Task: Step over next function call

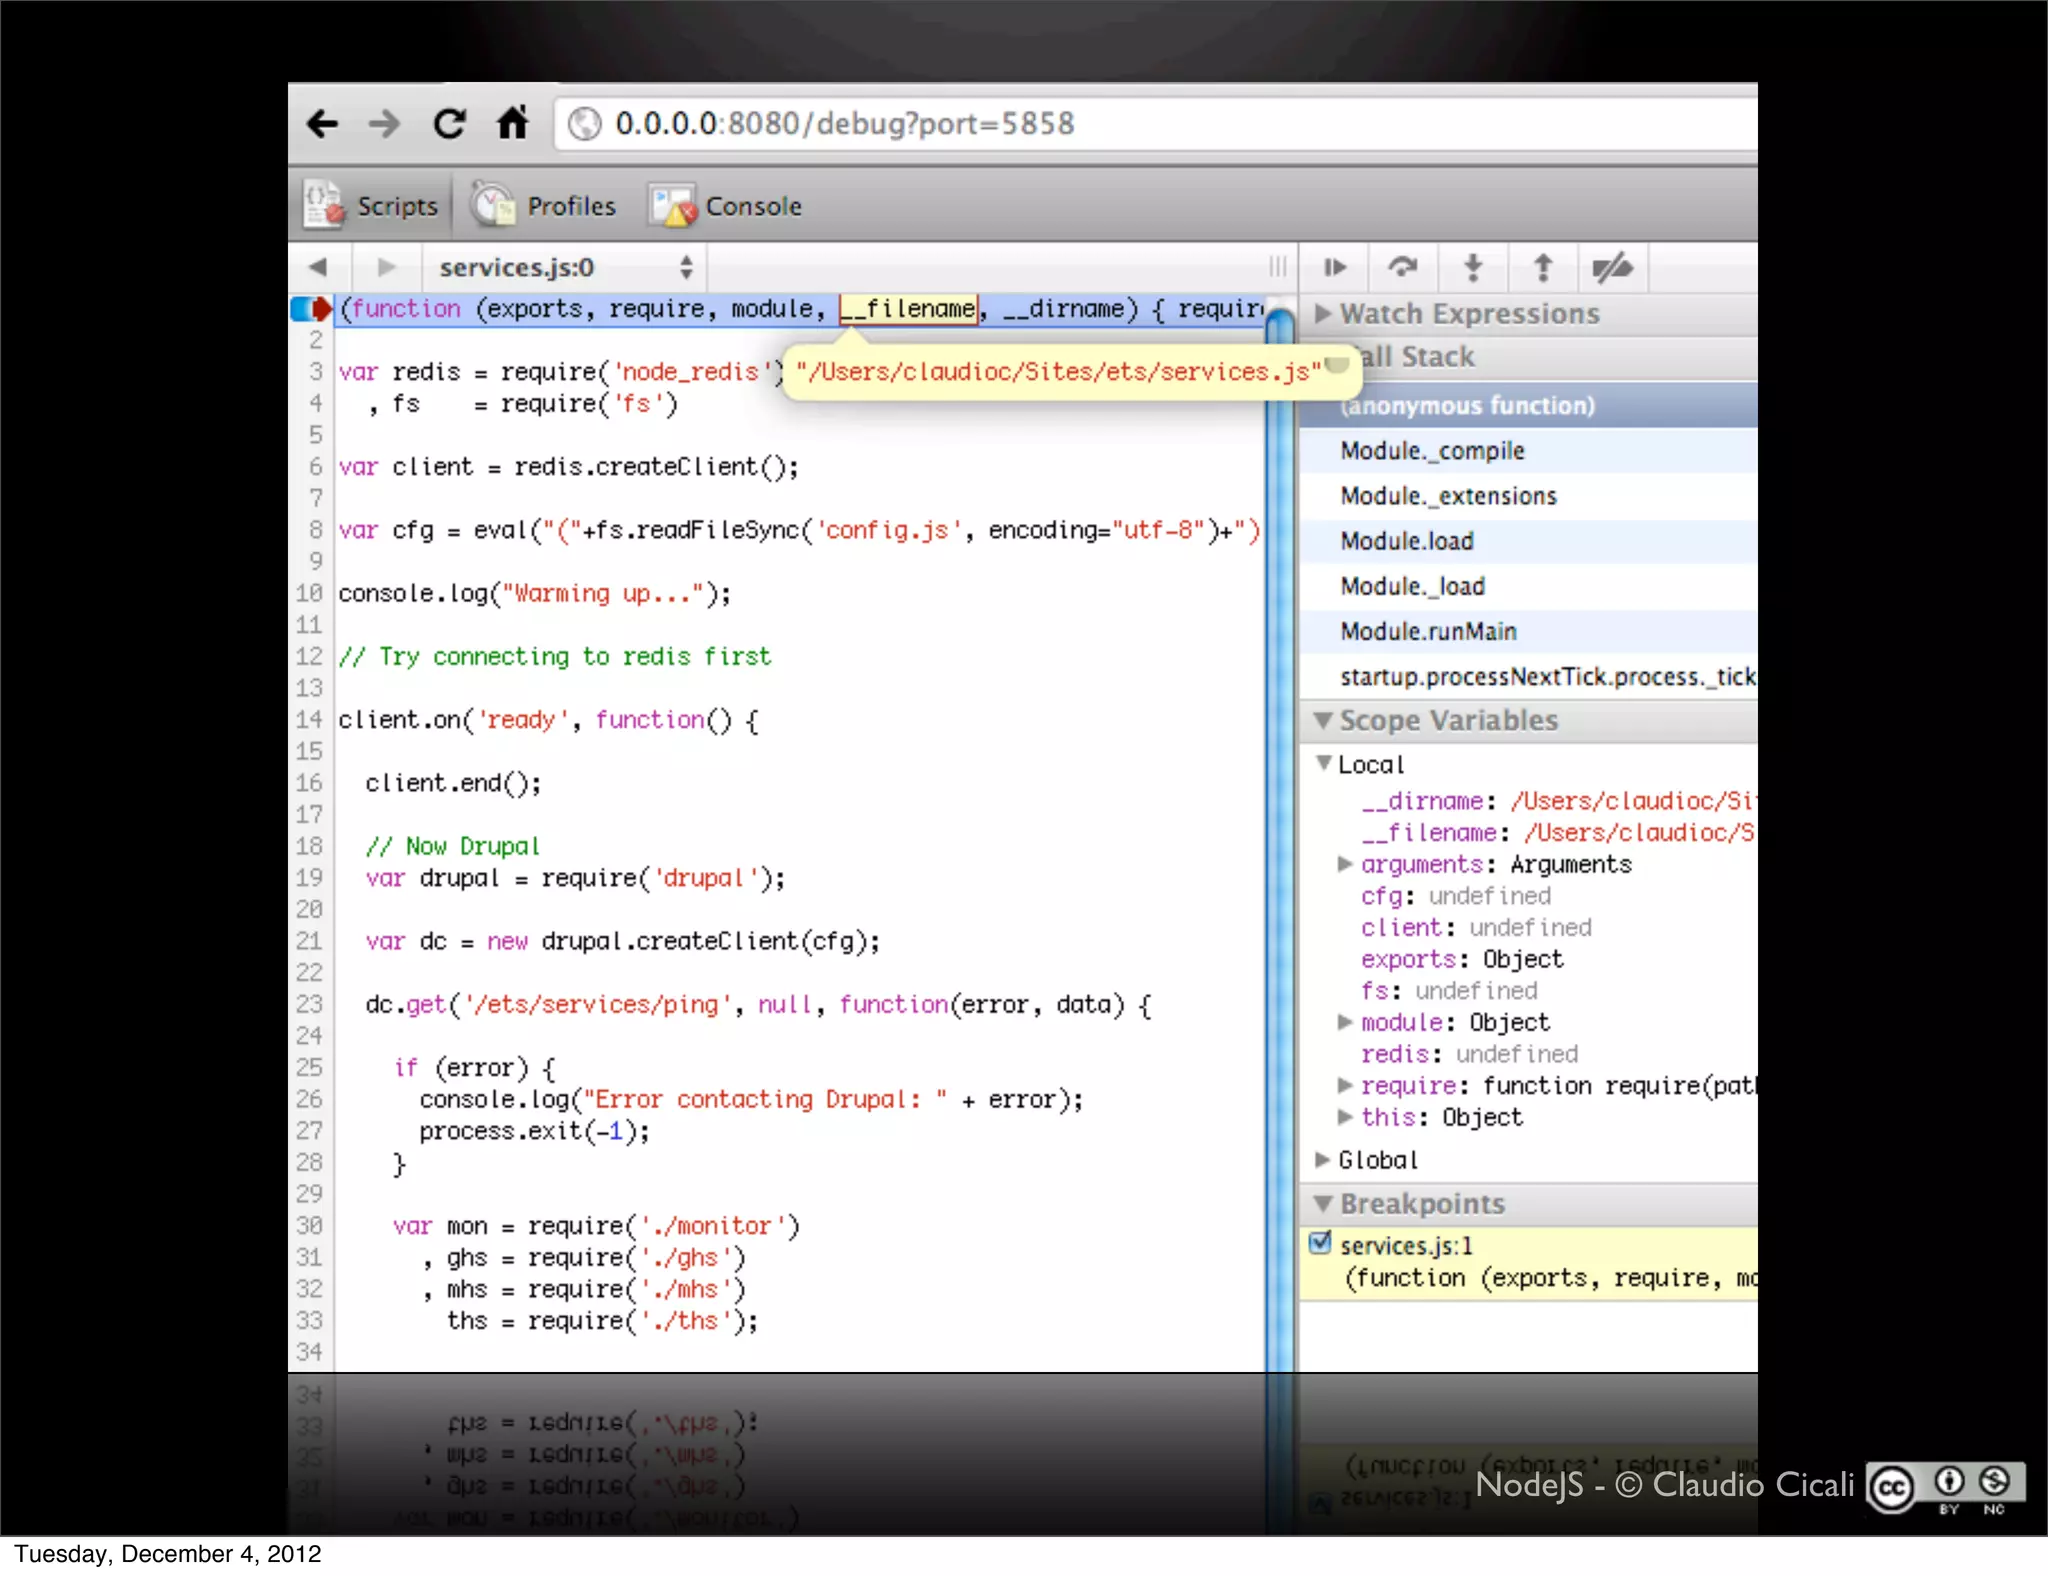Action: click(x=1403, y=267)
